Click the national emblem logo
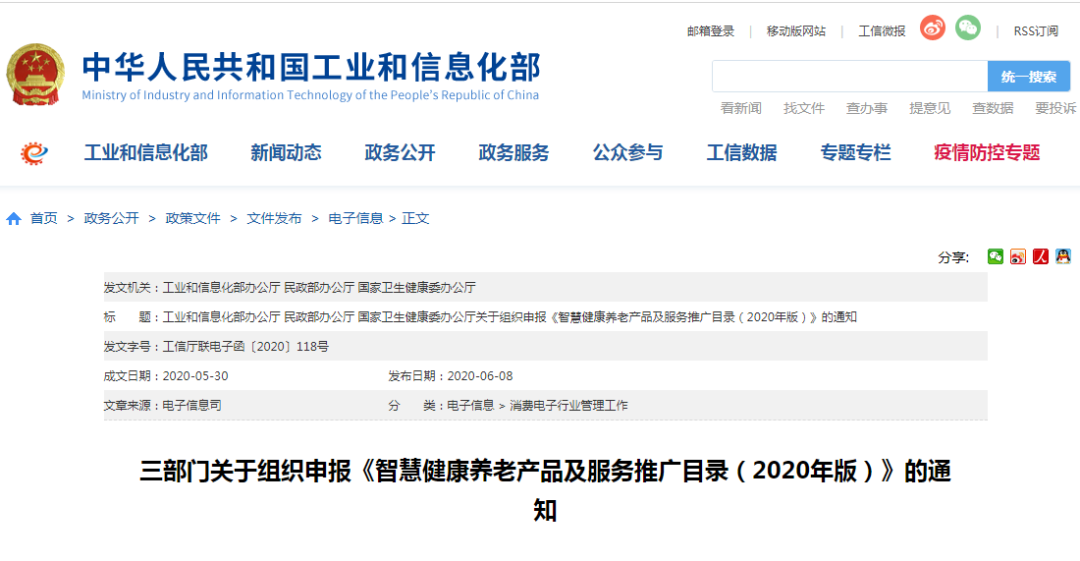This screenshot has width=1080, height=561. coord(35,74)
